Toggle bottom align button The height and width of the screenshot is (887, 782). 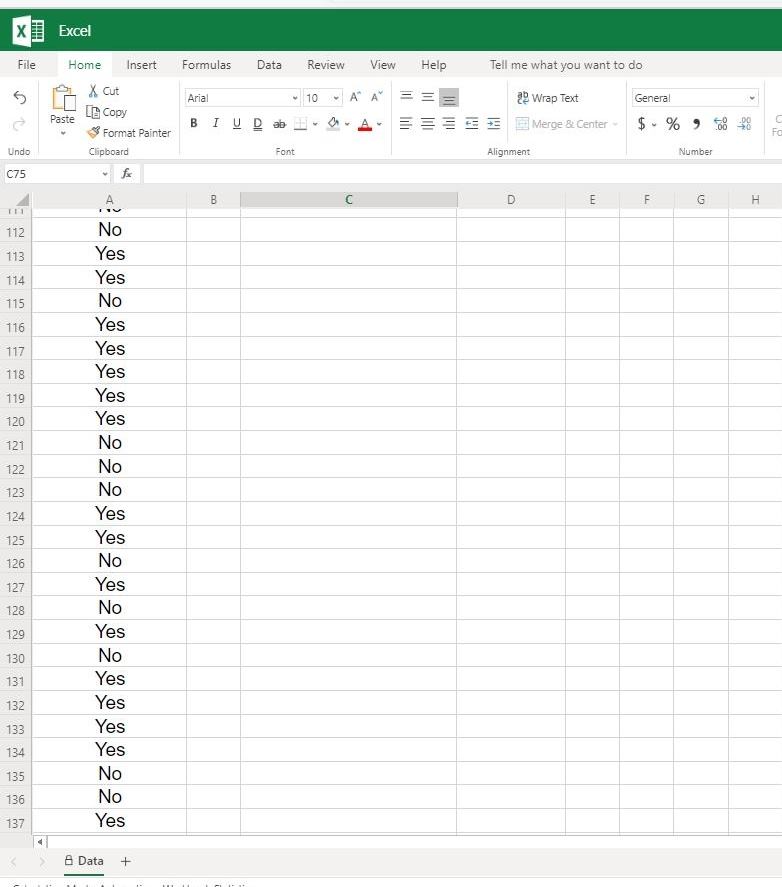tap(449, 98)
